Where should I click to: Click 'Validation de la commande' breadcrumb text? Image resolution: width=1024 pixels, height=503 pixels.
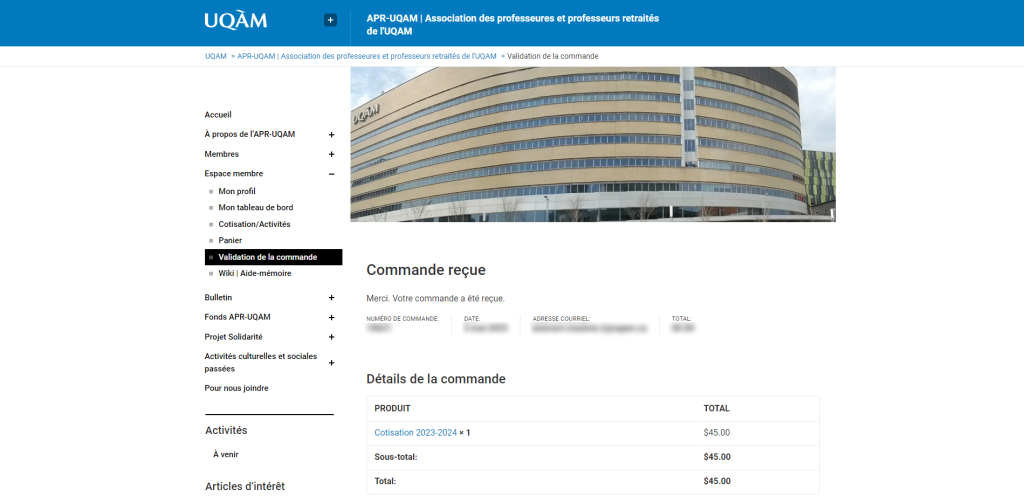pos(552,56)
